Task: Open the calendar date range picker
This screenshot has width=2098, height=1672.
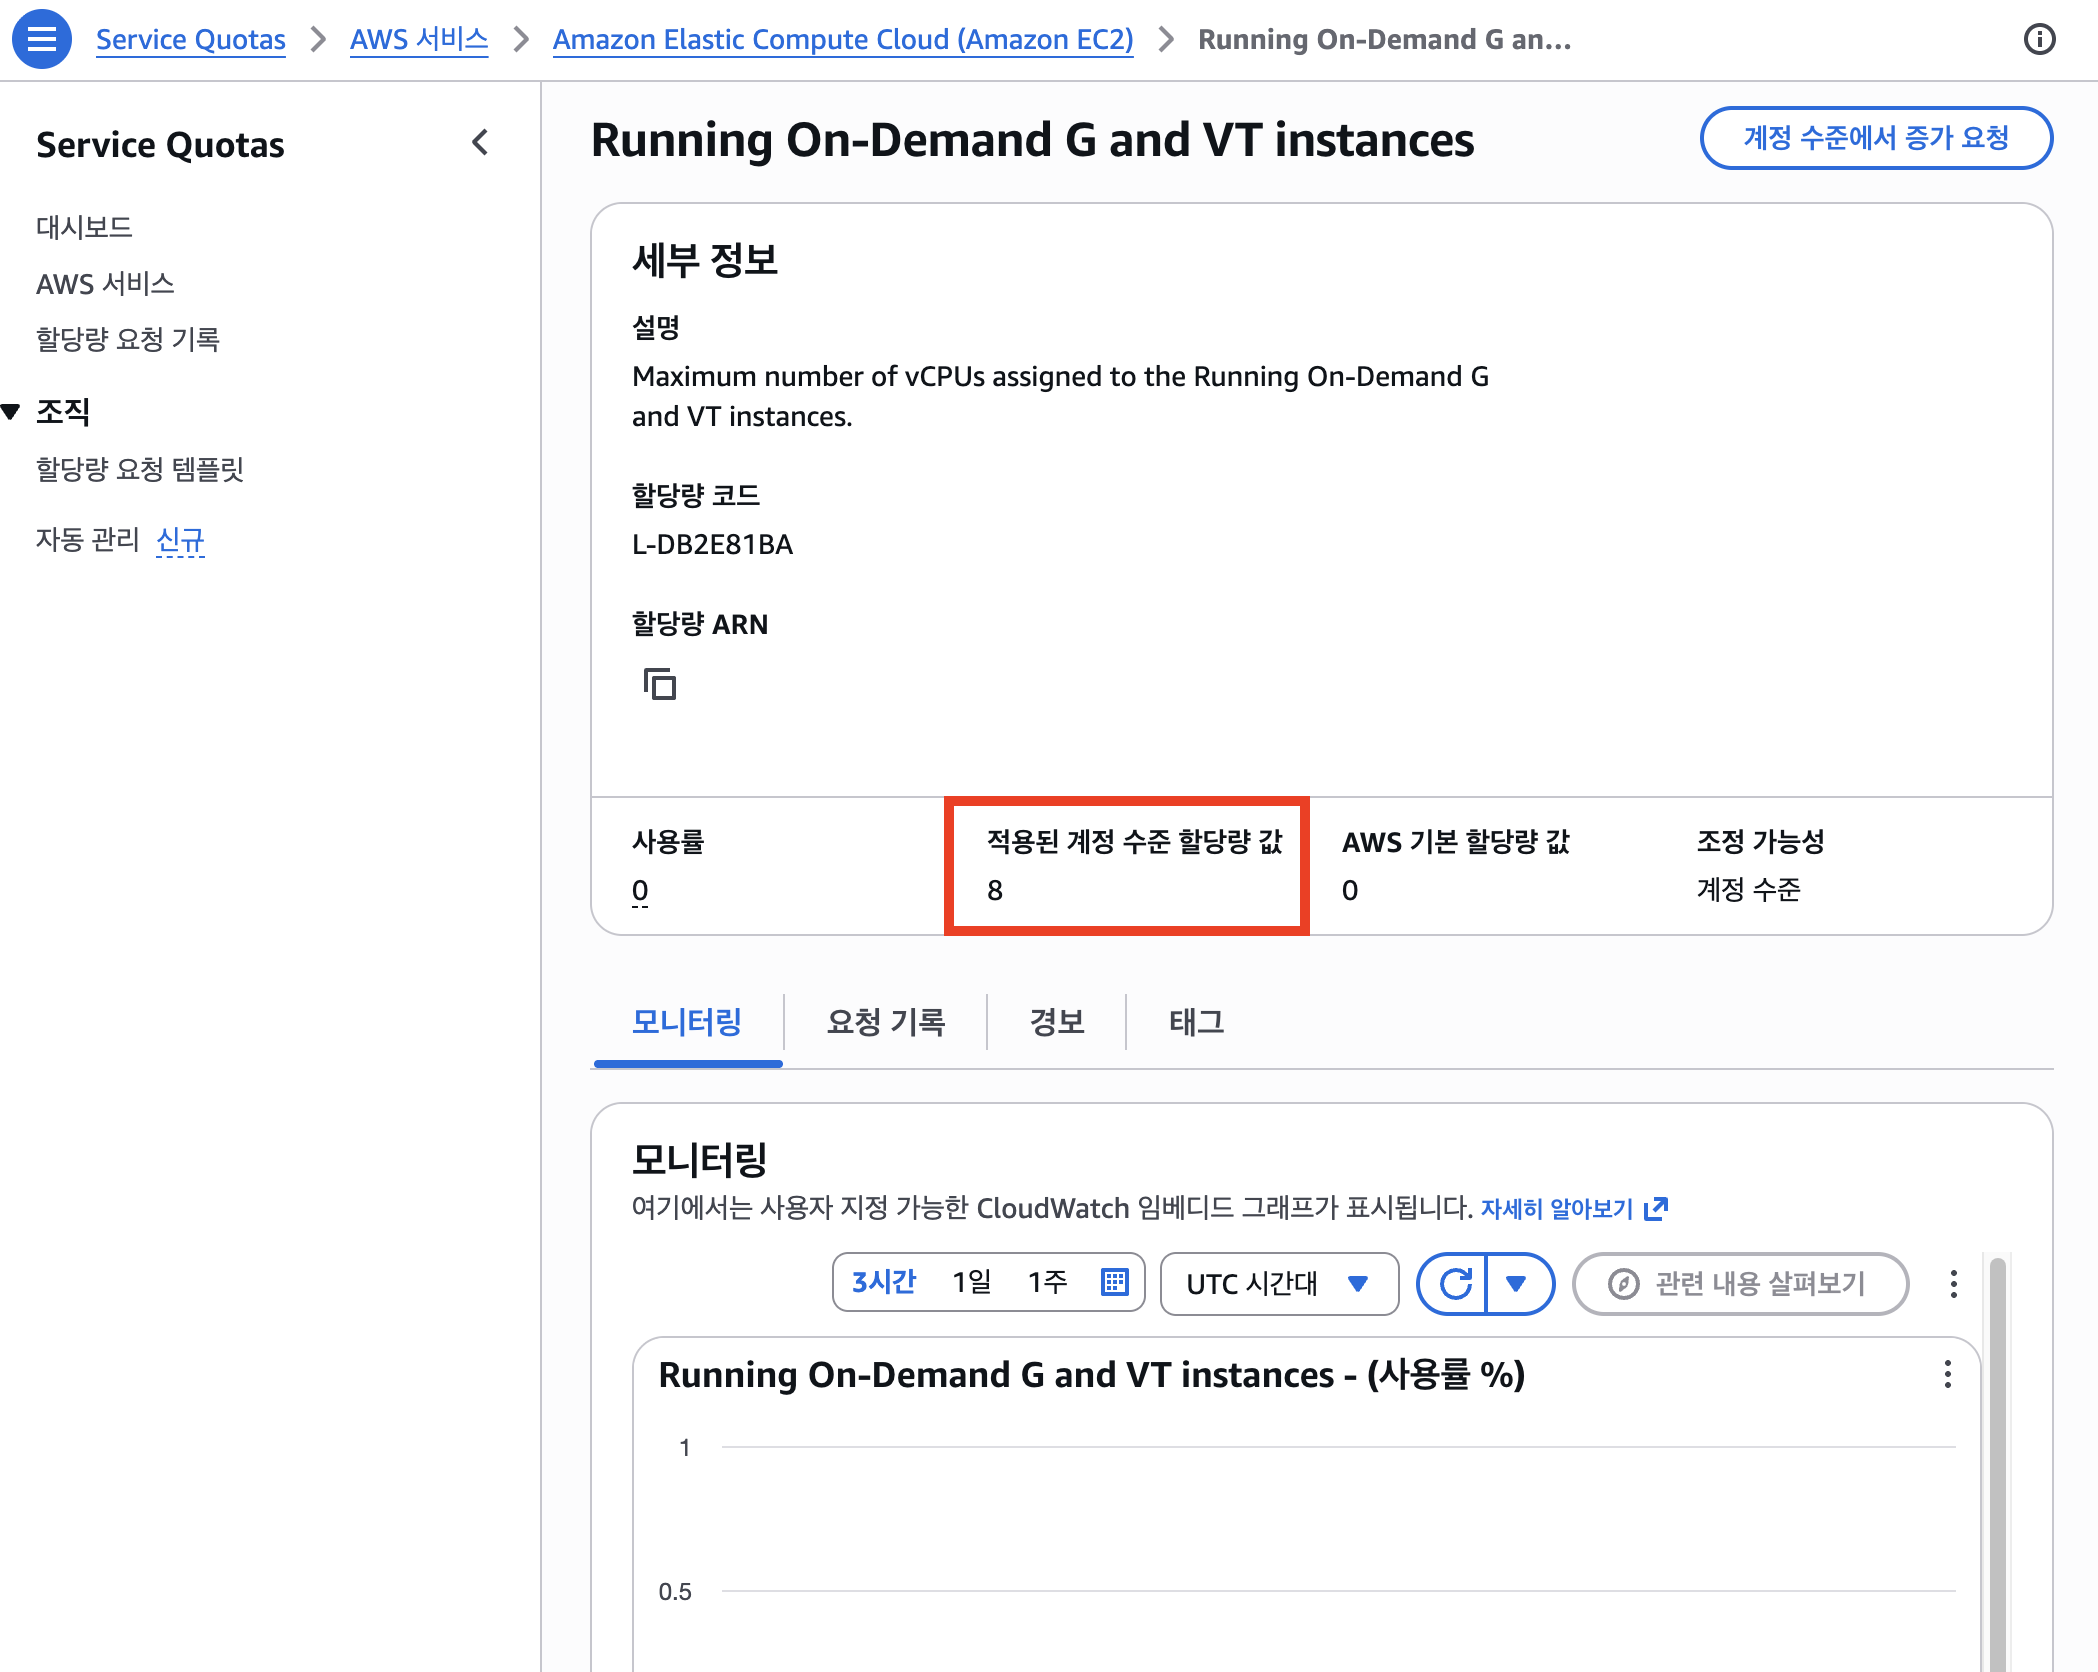Action: 1117,1283
